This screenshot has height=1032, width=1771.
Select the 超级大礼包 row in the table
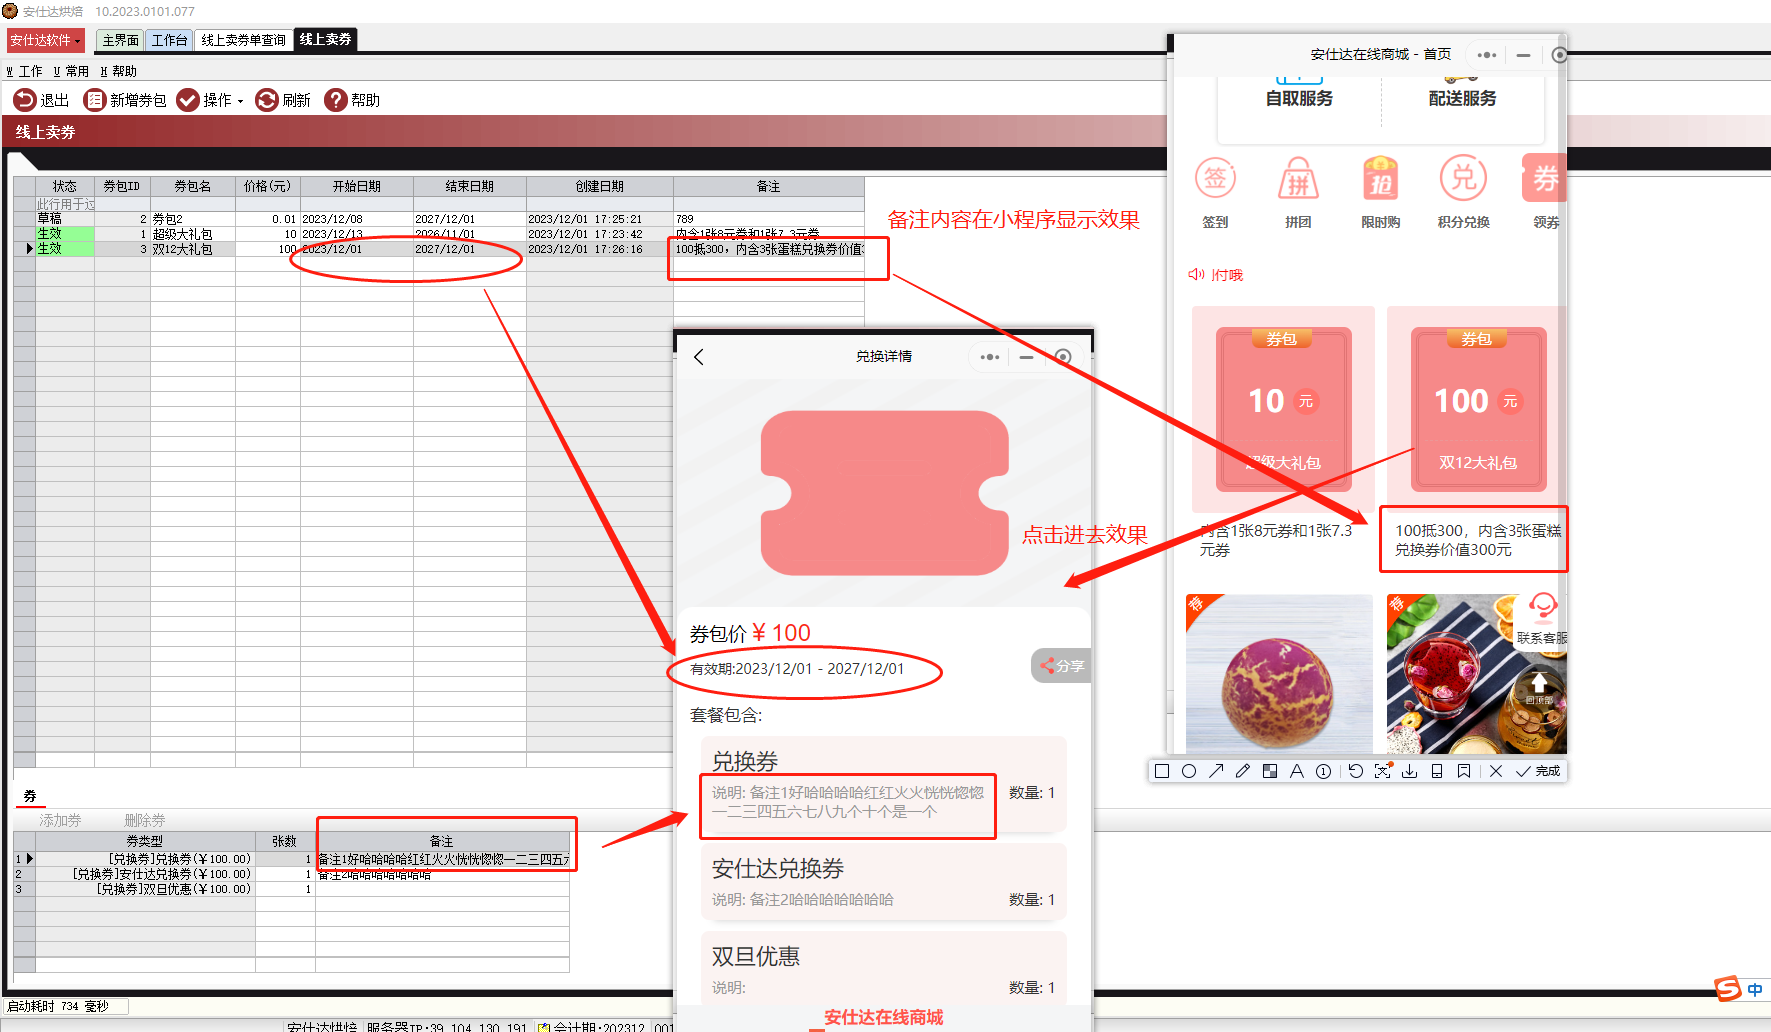(x=439, y=234)
